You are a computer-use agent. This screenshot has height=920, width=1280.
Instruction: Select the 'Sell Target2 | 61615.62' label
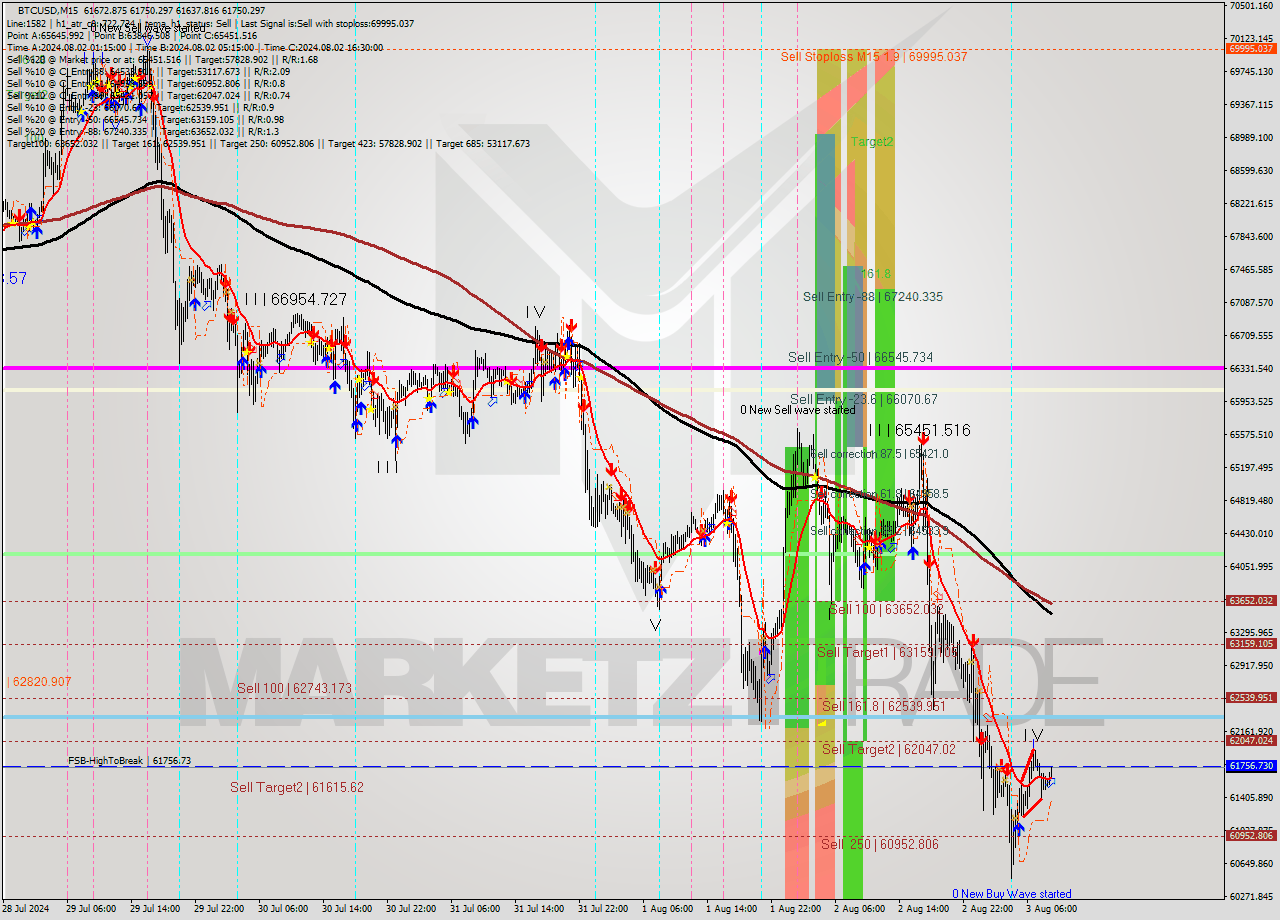297,787
